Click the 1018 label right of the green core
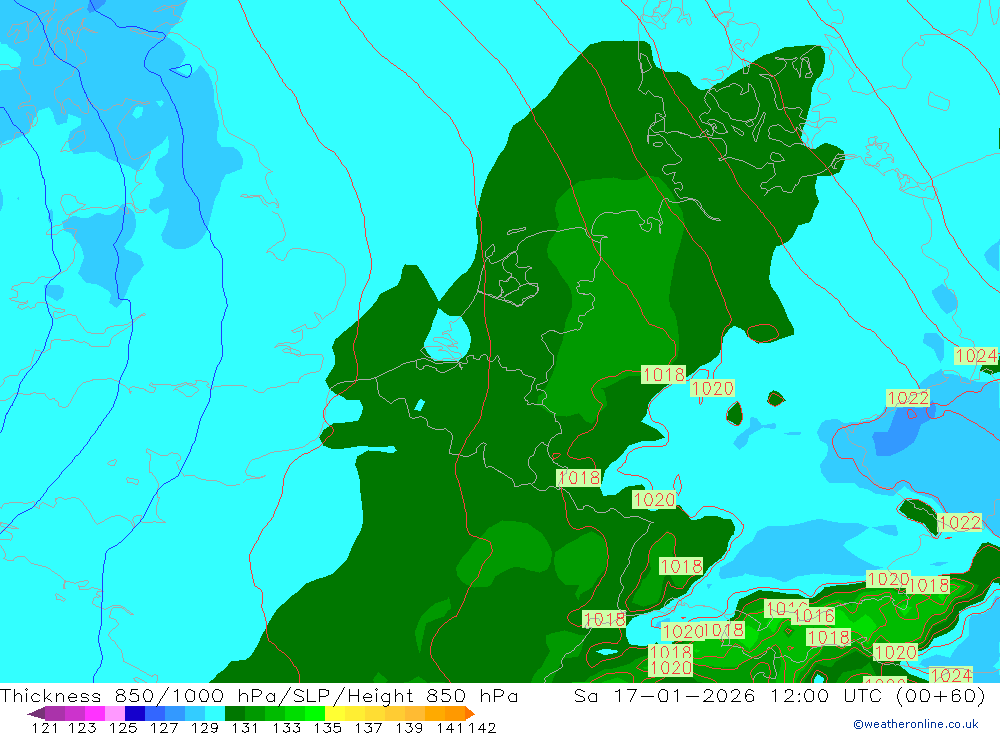This screenshot has width=1000, height=733. [663, 374]
